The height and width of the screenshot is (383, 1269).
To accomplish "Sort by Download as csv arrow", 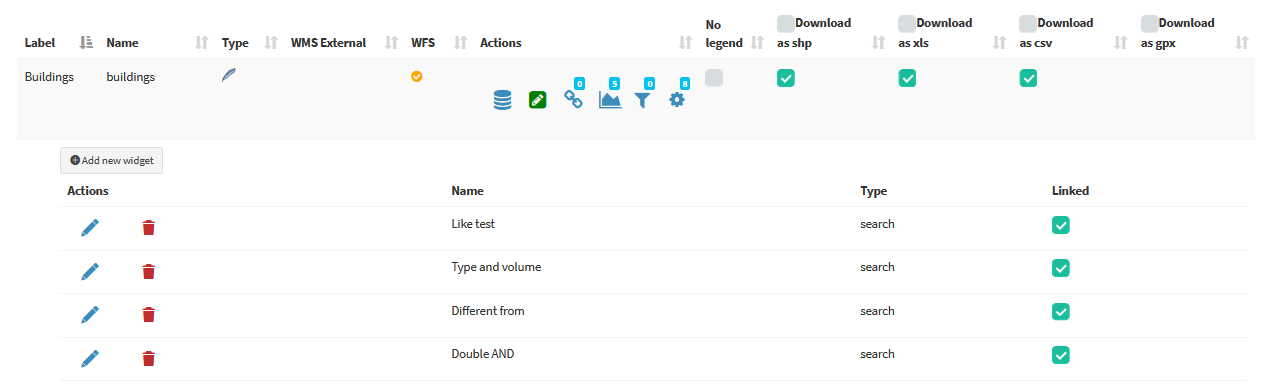I will [1121, 43].
